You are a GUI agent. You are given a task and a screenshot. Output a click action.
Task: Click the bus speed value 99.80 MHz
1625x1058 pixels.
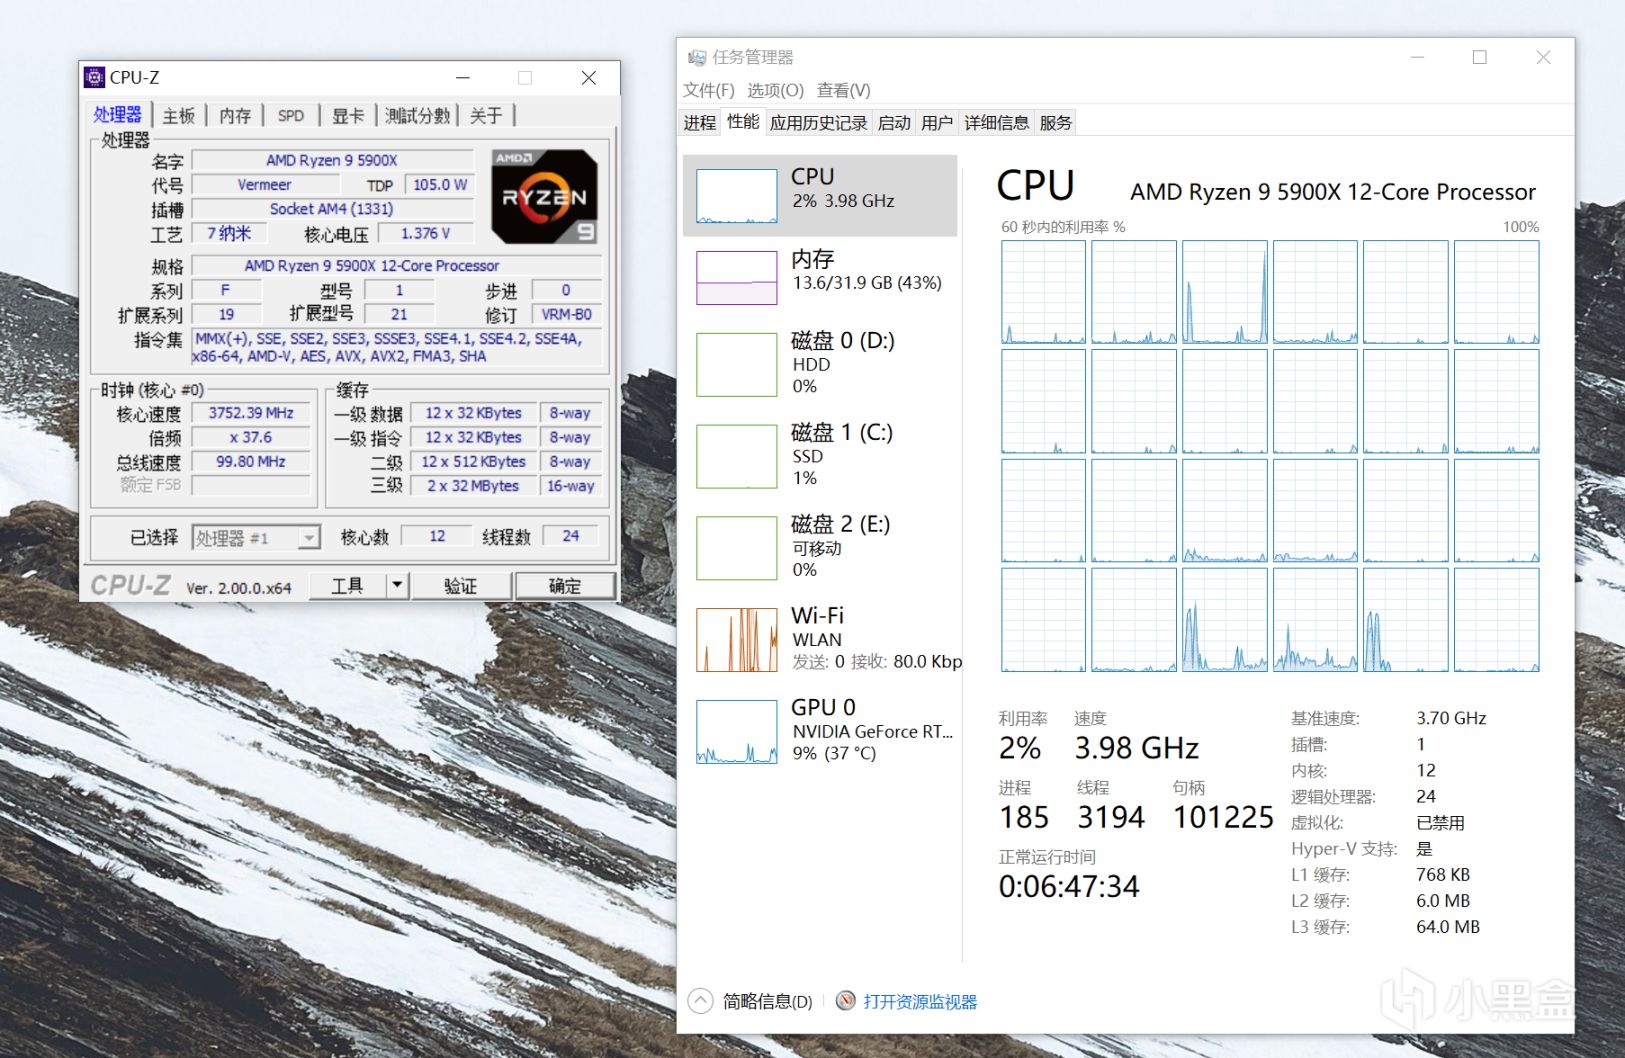pos(251,462)
